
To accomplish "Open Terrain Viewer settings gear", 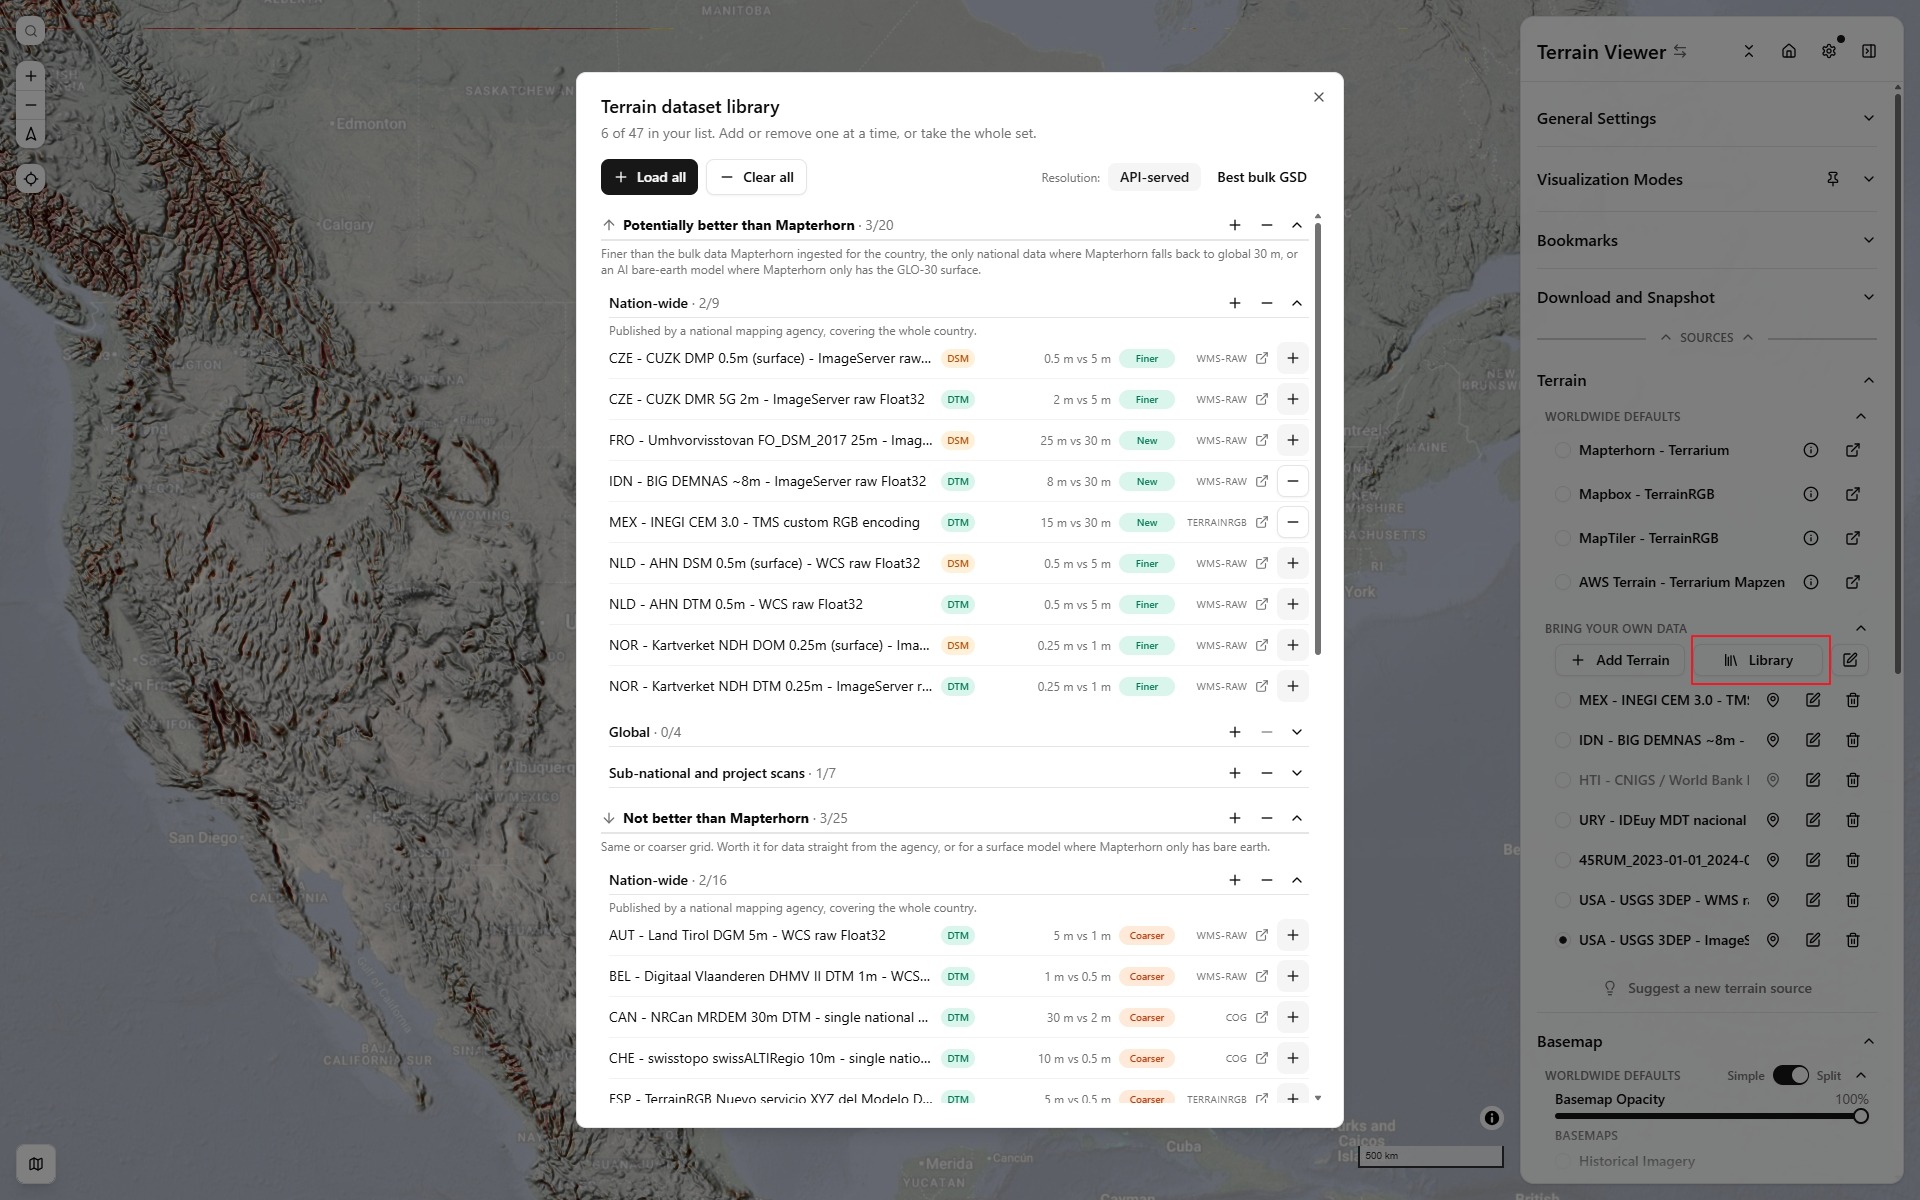I will pyautogui.click(x=1829, y=51).
